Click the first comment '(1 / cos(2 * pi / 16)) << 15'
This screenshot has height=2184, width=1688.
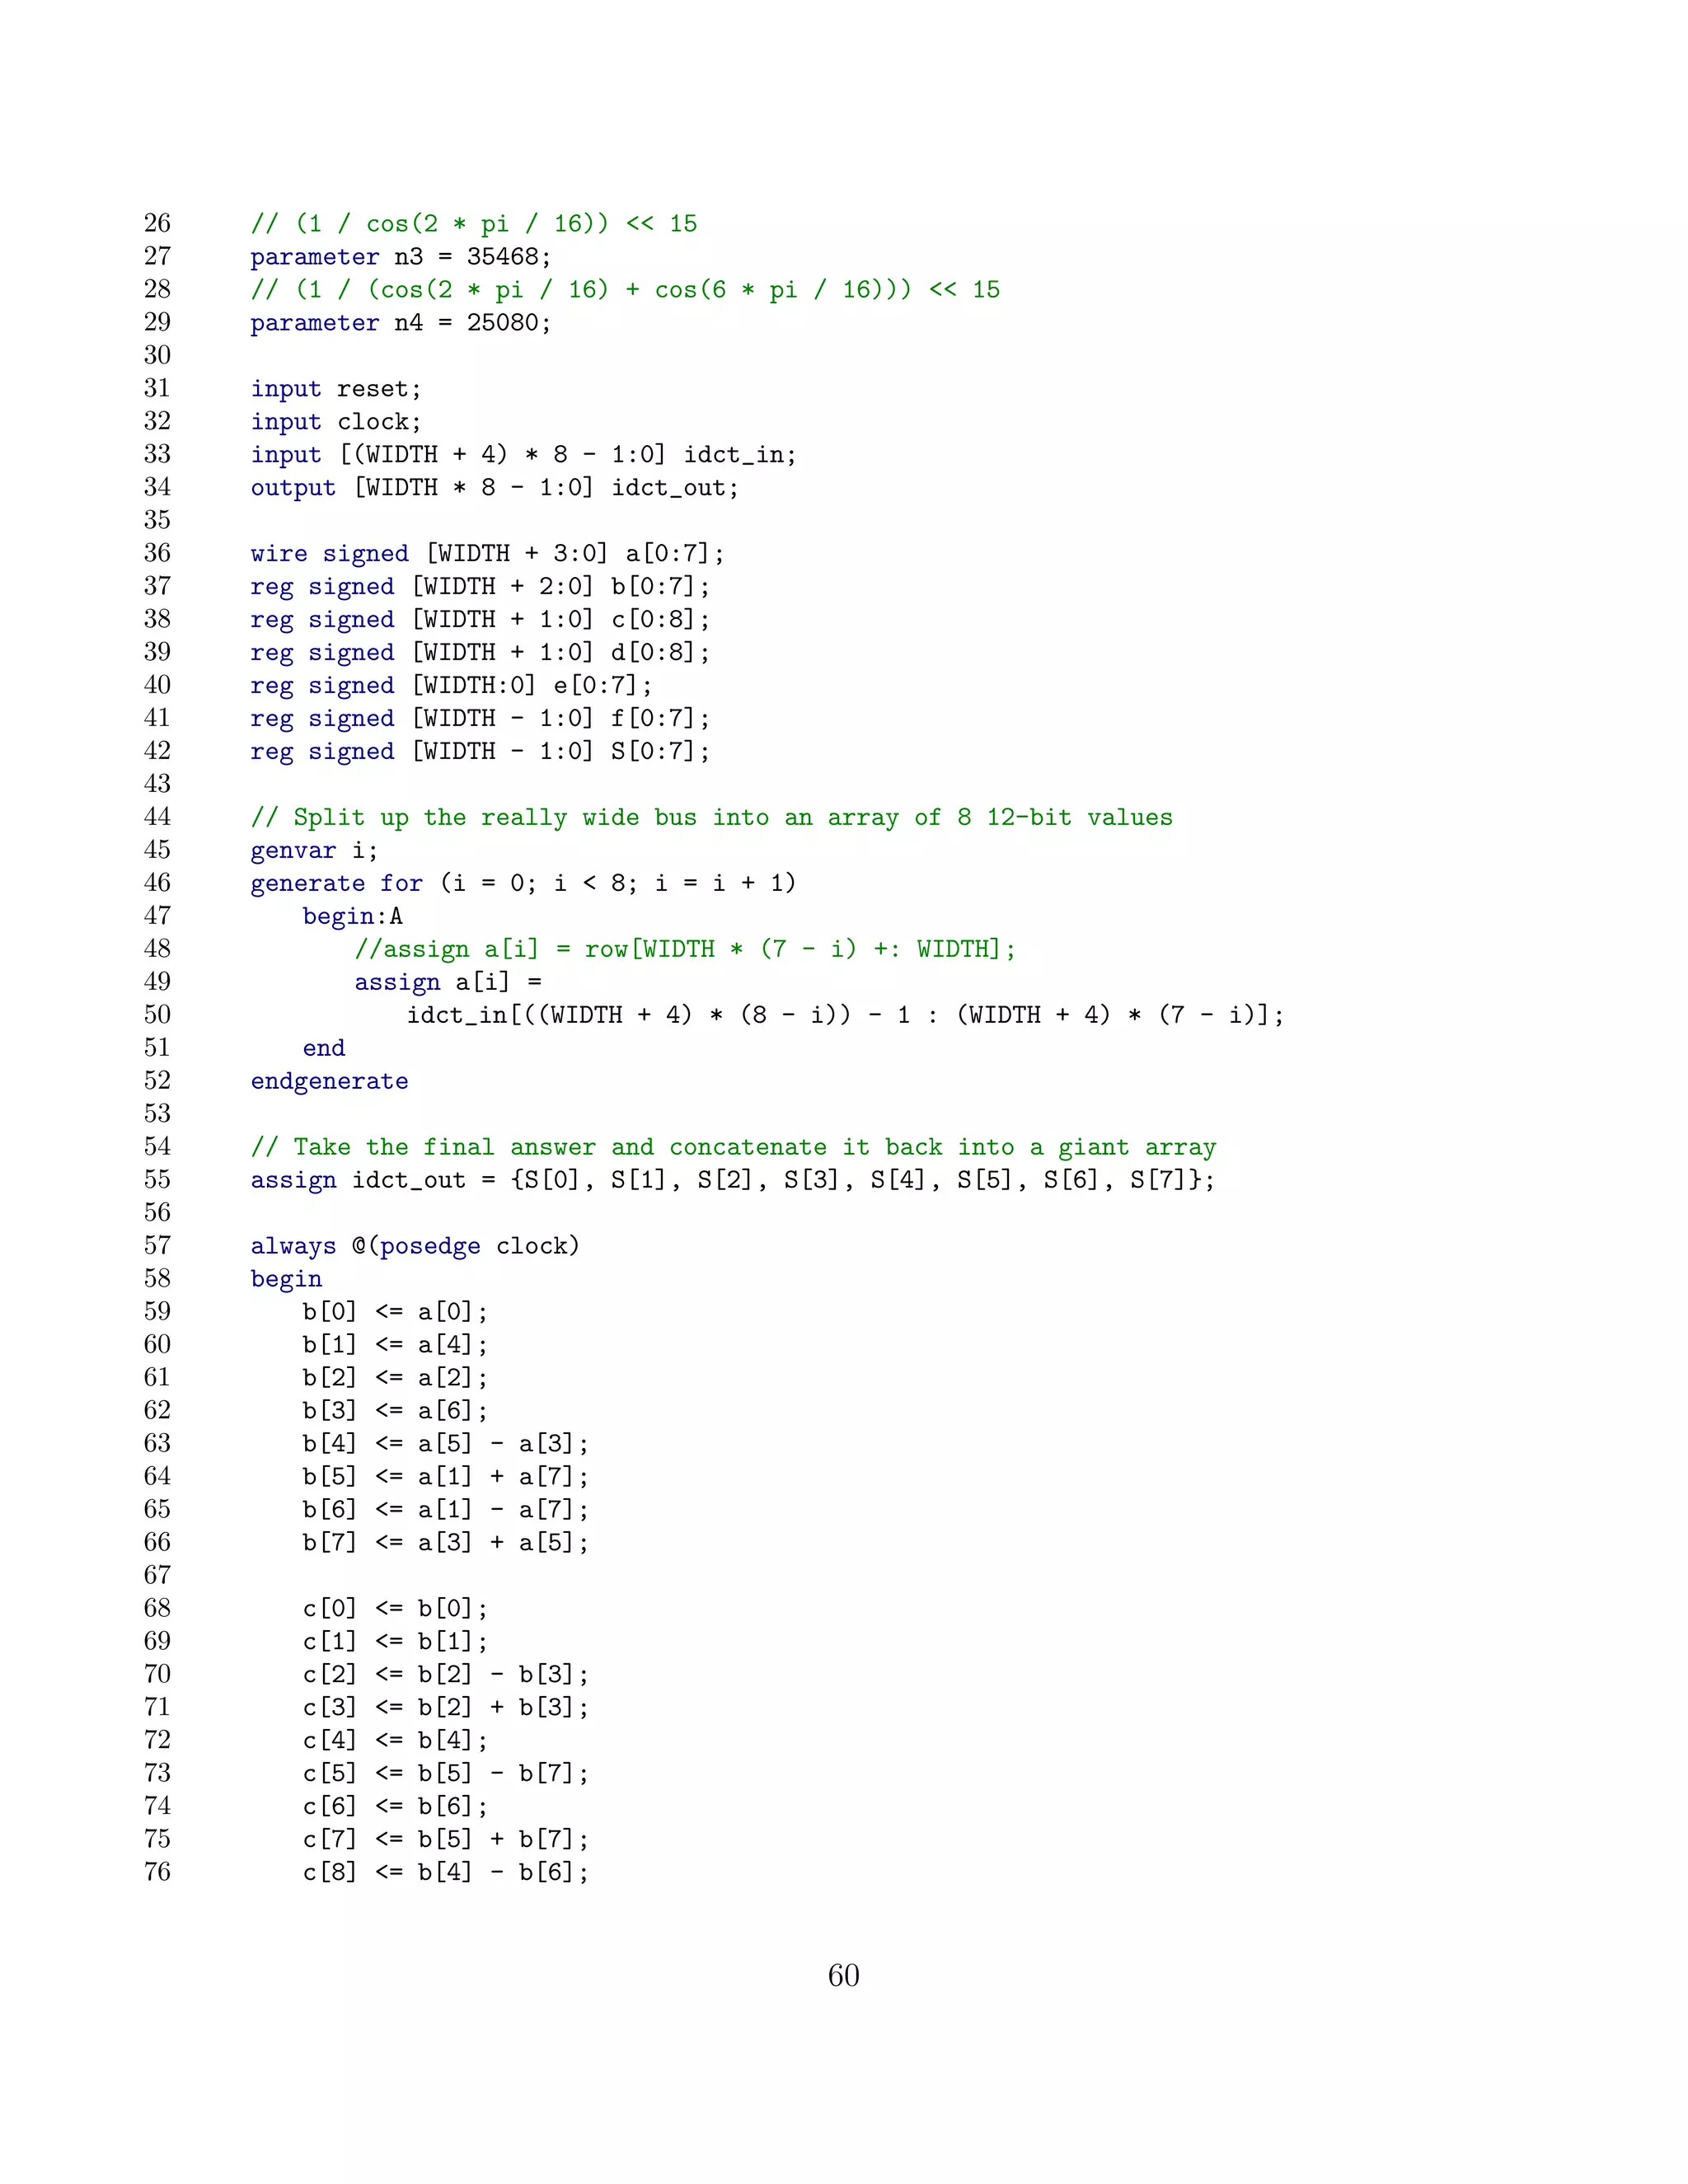click(x=474, y=224)
